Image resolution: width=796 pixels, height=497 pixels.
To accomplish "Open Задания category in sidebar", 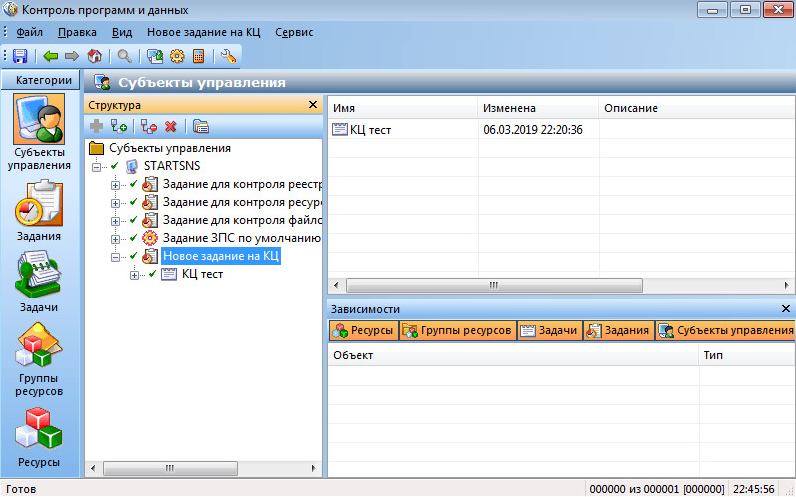I will (x=39, y=211).
